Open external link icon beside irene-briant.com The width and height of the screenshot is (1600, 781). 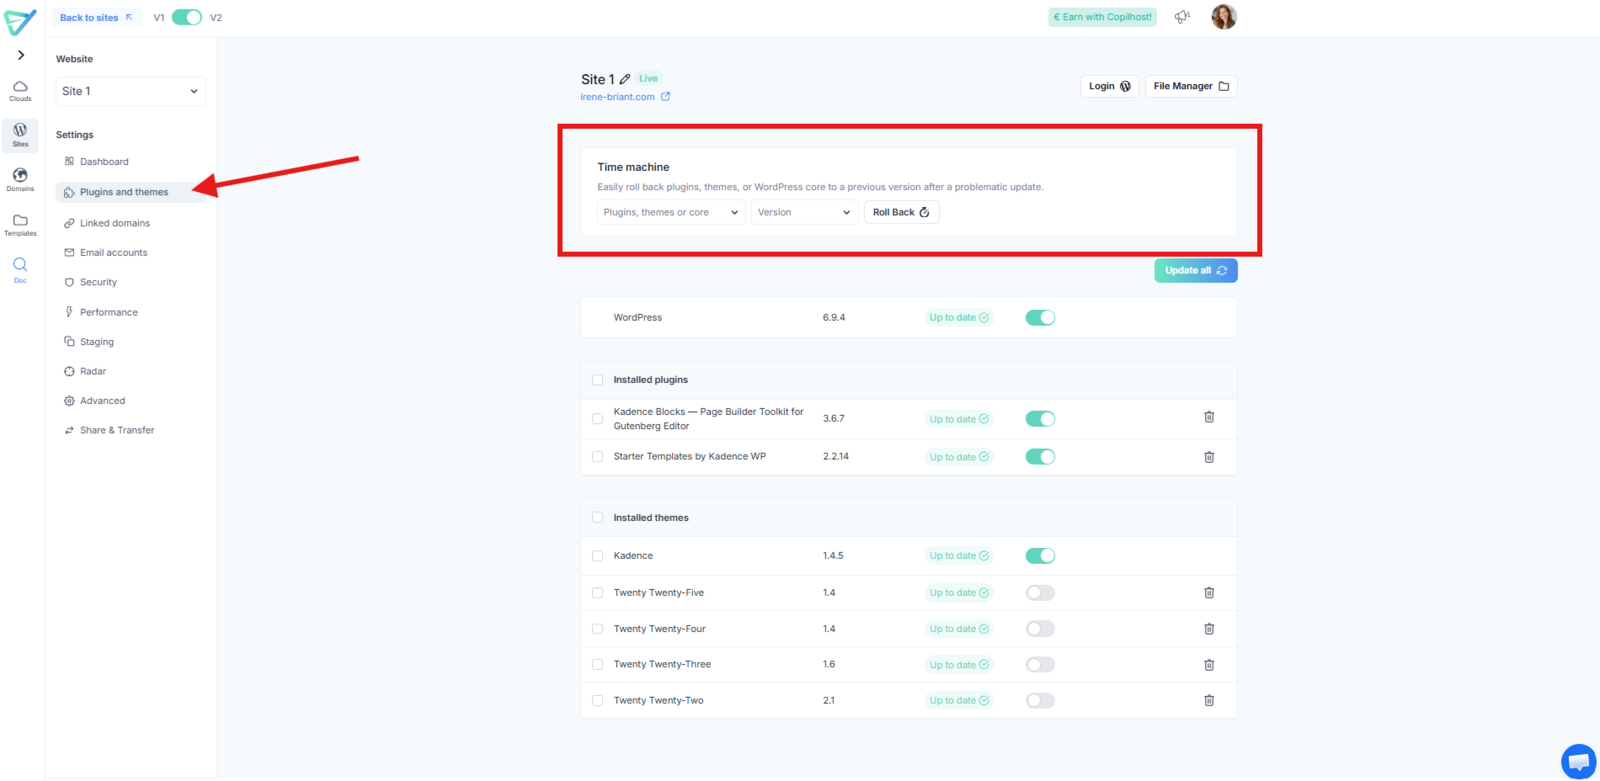click(x=665, y=97)
